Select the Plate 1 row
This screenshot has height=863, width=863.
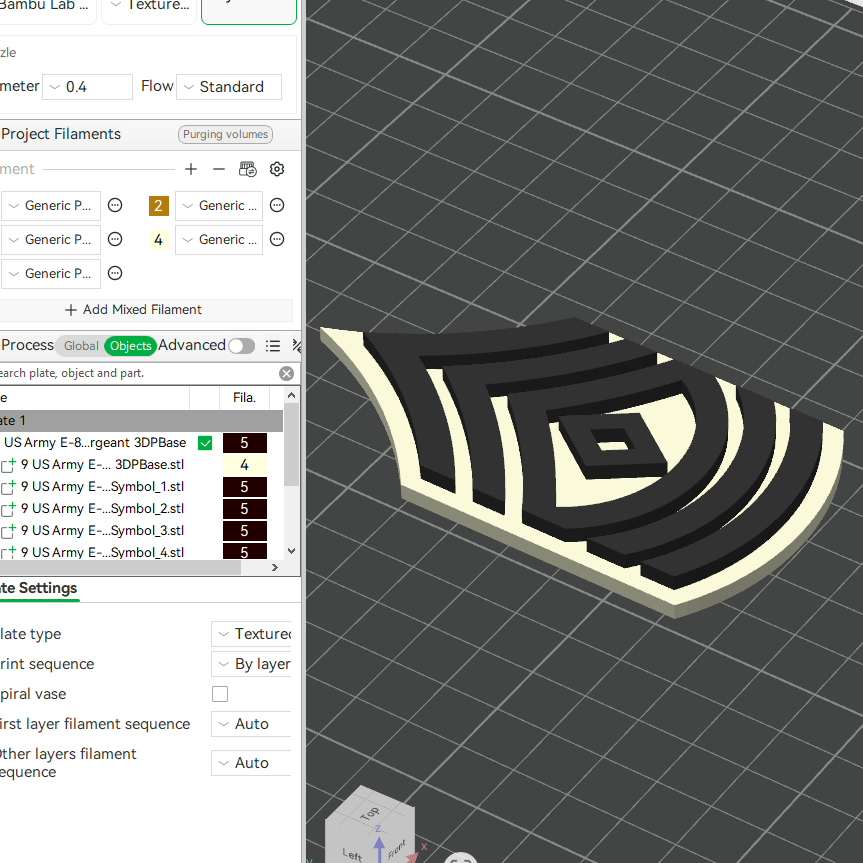click(141, 421)
